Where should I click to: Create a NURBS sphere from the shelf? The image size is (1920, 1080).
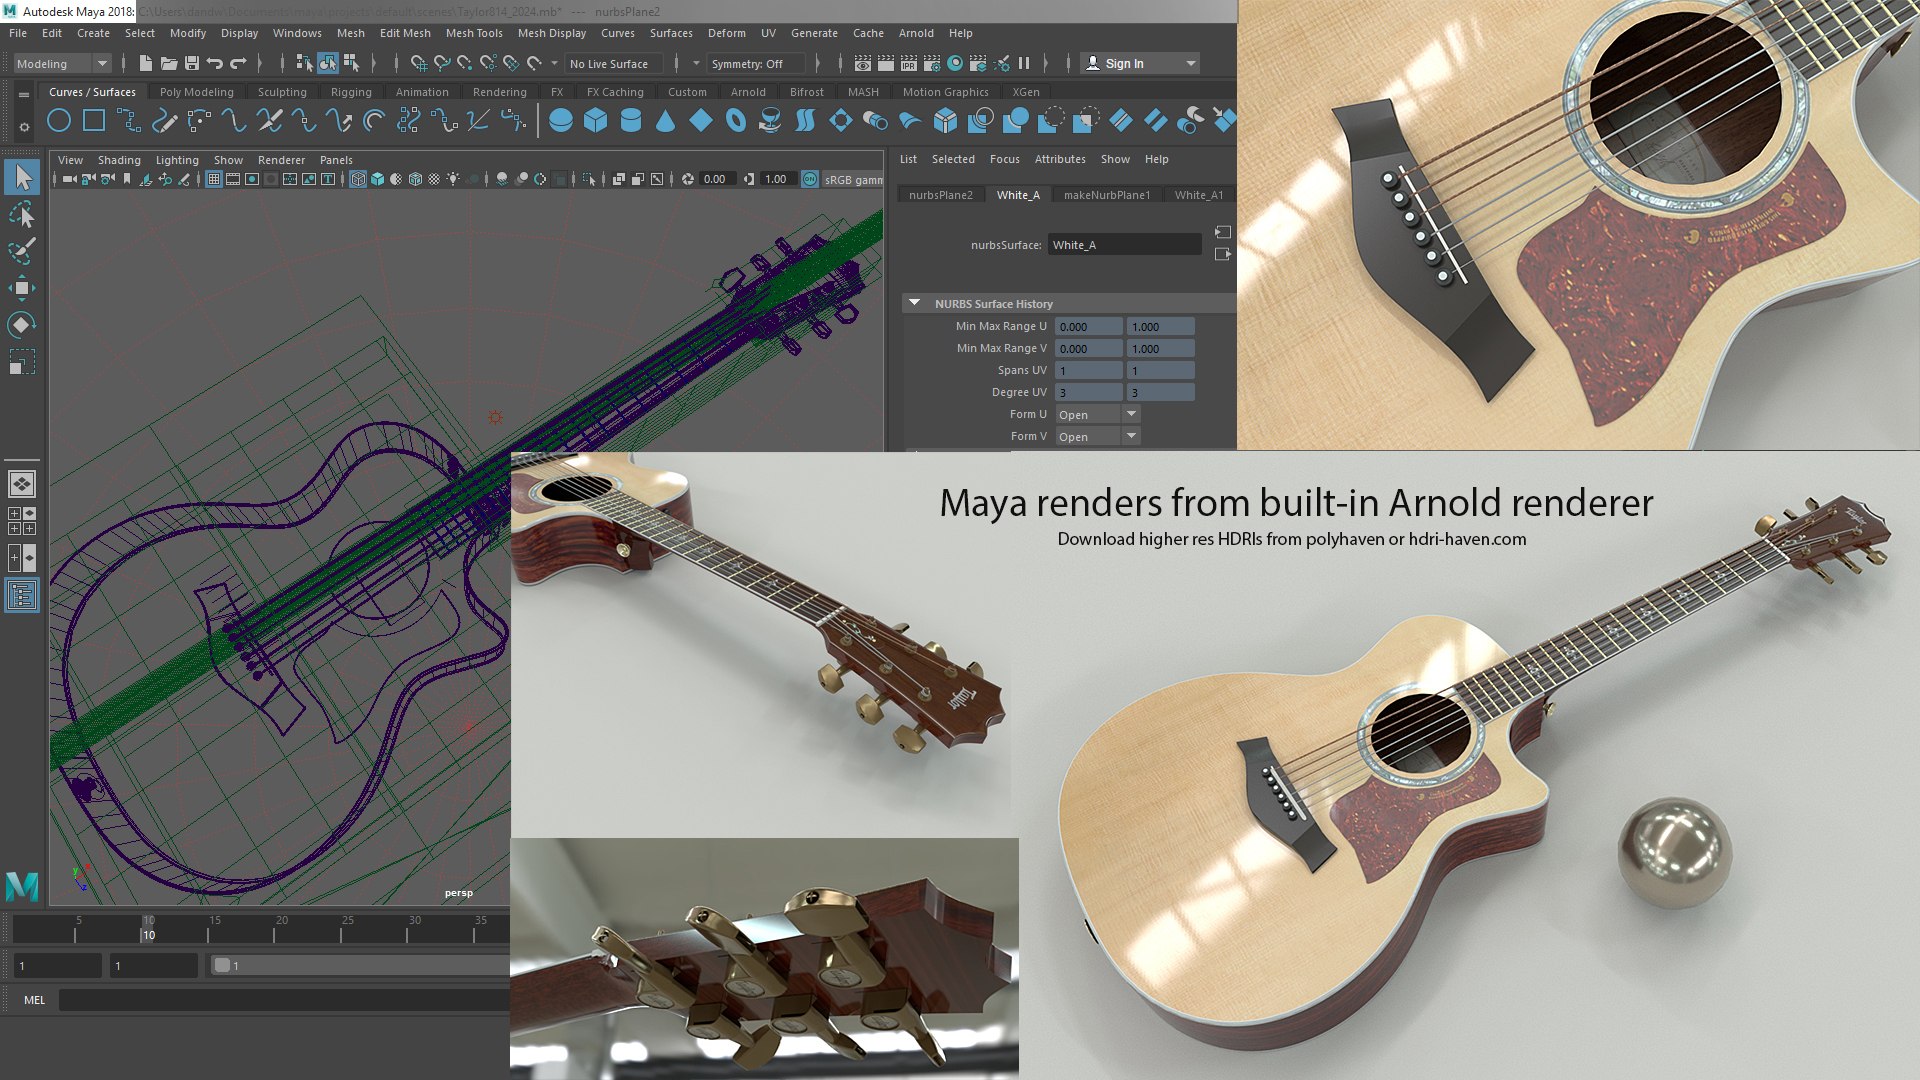pyautogui.click(x=561, y=121)
